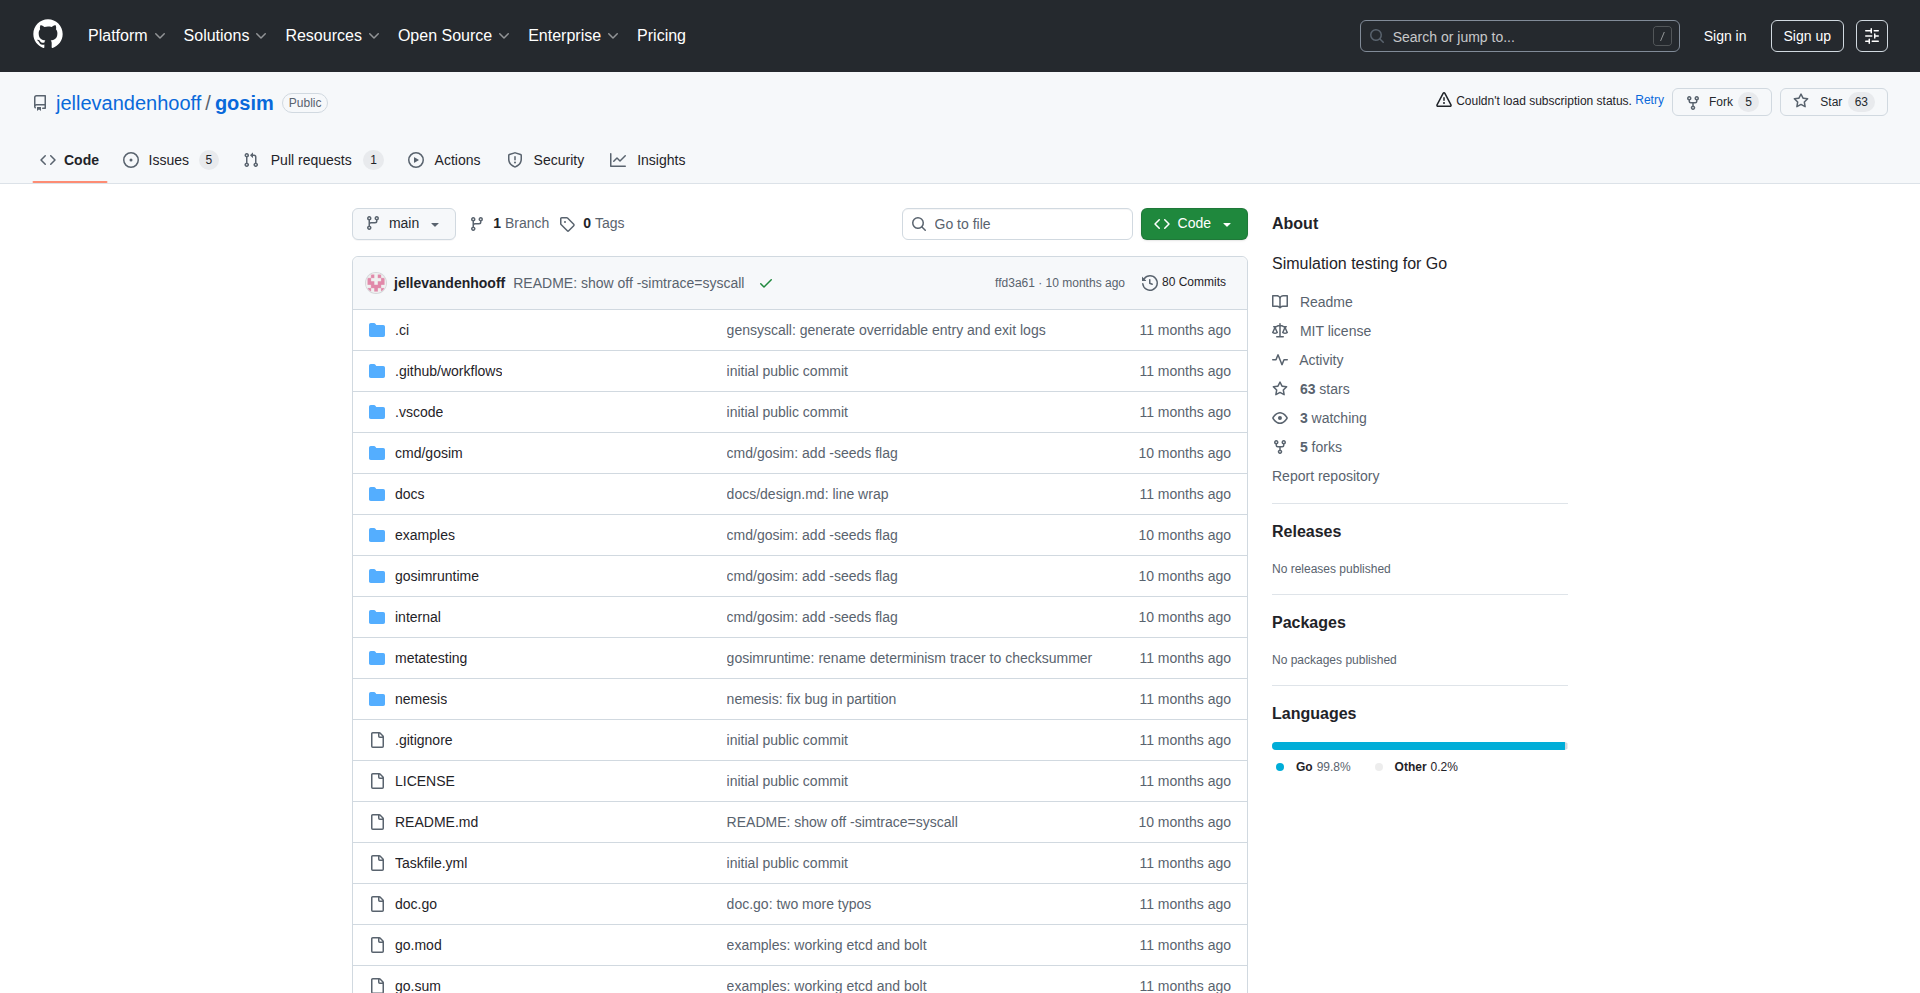This screenshot has width=1920, height=993.
Task: Open the MIT license link
Action: tap(1335, 331)
